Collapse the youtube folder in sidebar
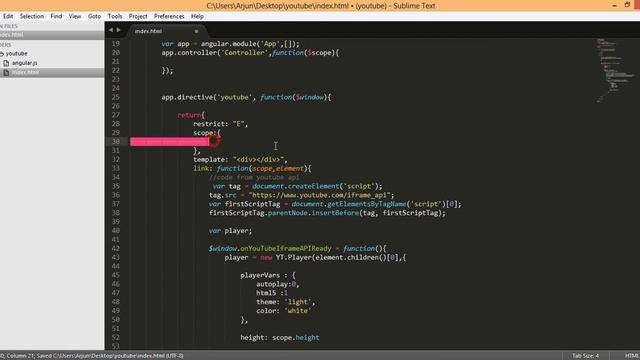The width and height of the screenshot is (640, 360). click(x=2, y=54)
